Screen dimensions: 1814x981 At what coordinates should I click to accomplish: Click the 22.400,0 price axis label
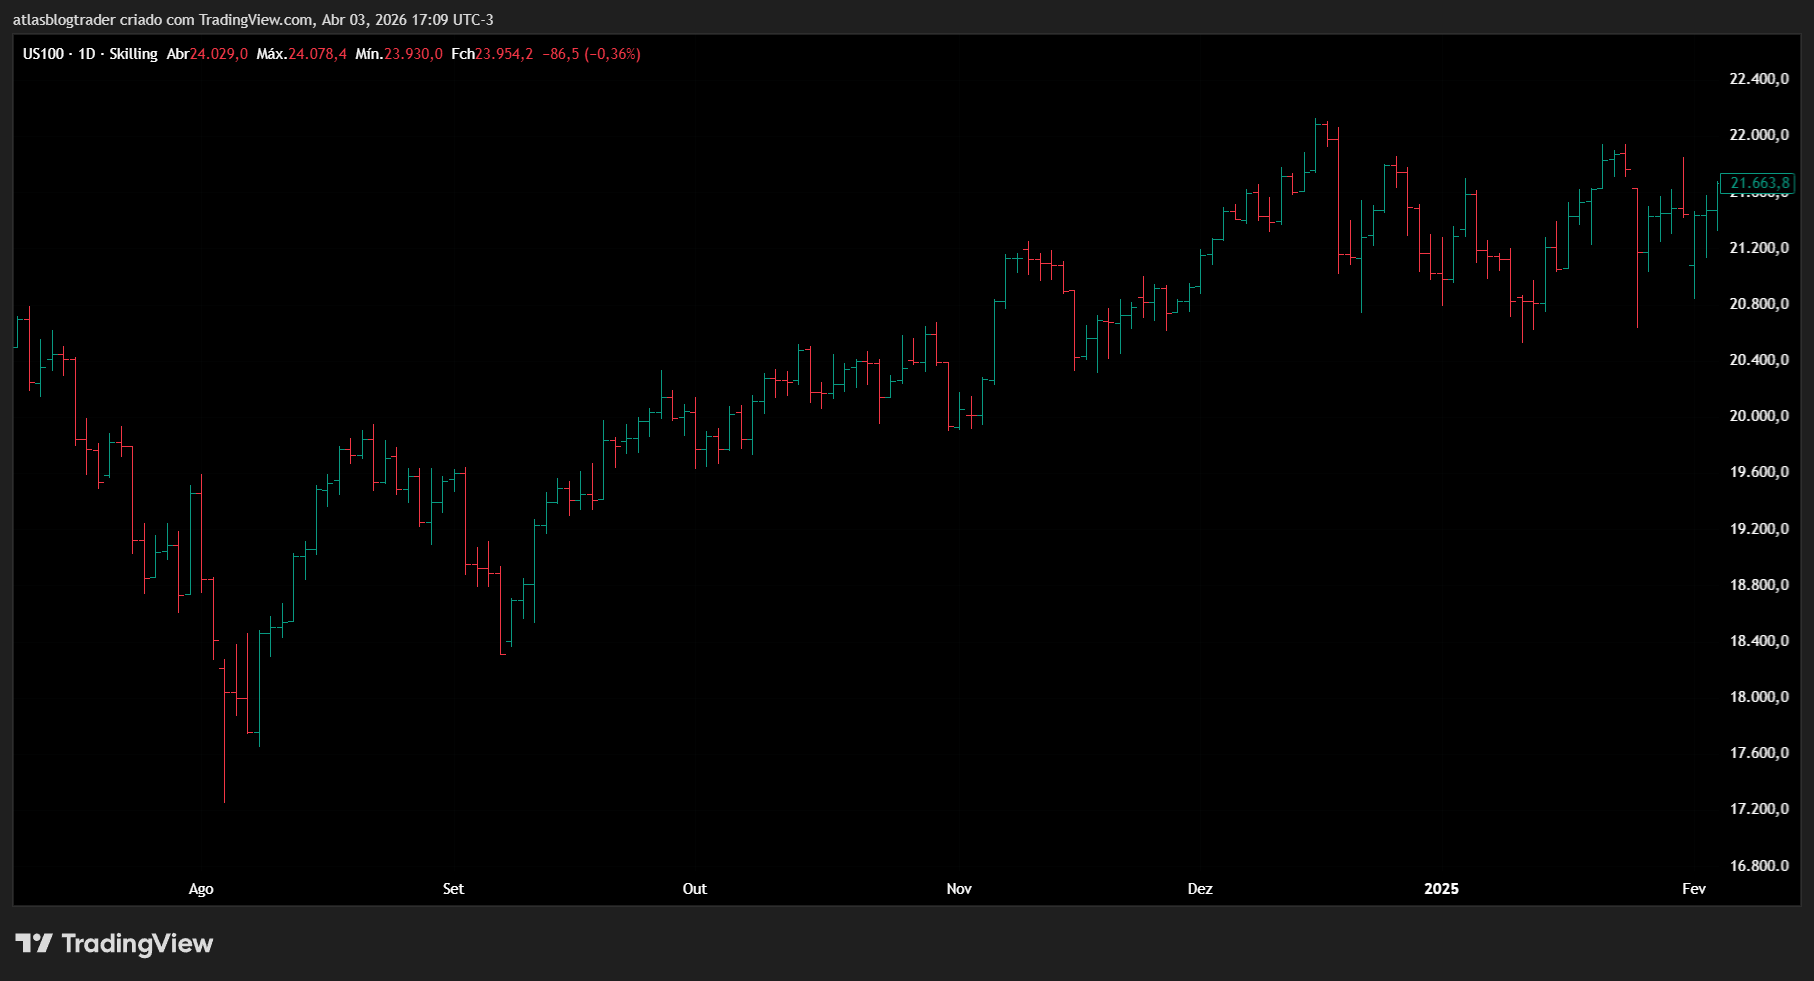[1759, 79]
